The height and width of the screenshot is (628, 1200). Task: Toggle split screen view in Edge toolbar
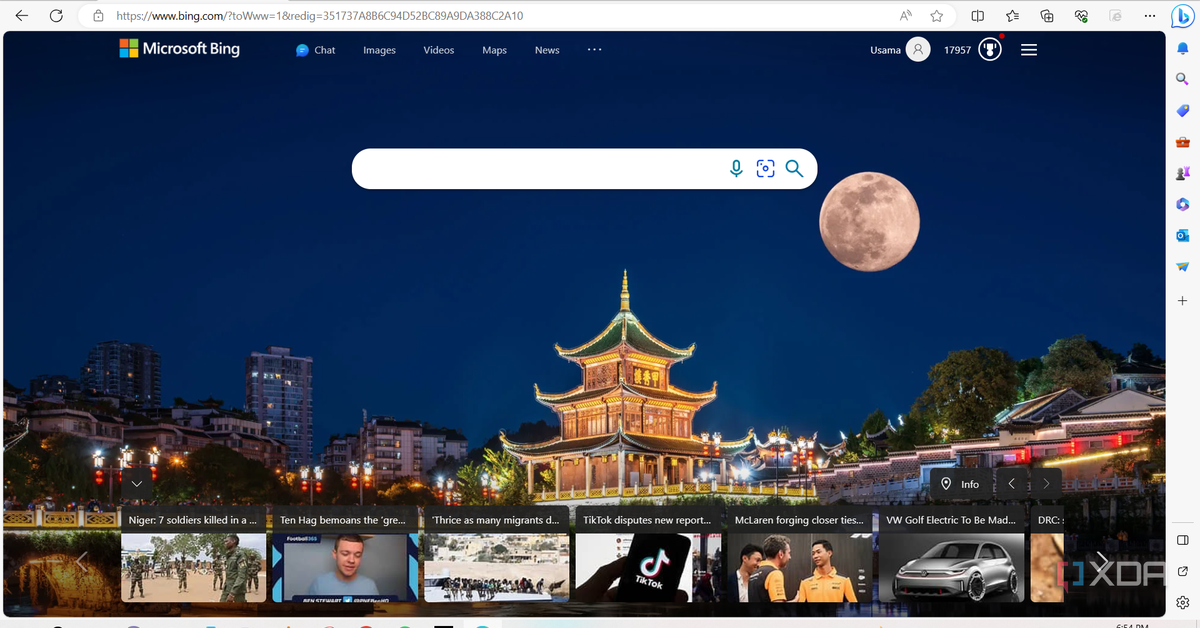coord(978,16)
